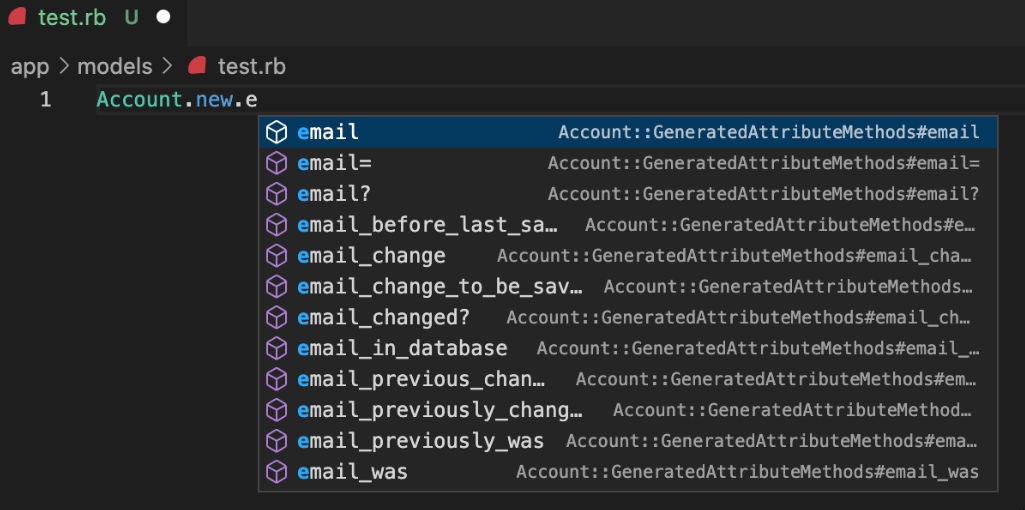The width and height of the screenshot is (1025, 510).
Task: Click line number 1 in the gutter
Action: (x=46, y=100)
